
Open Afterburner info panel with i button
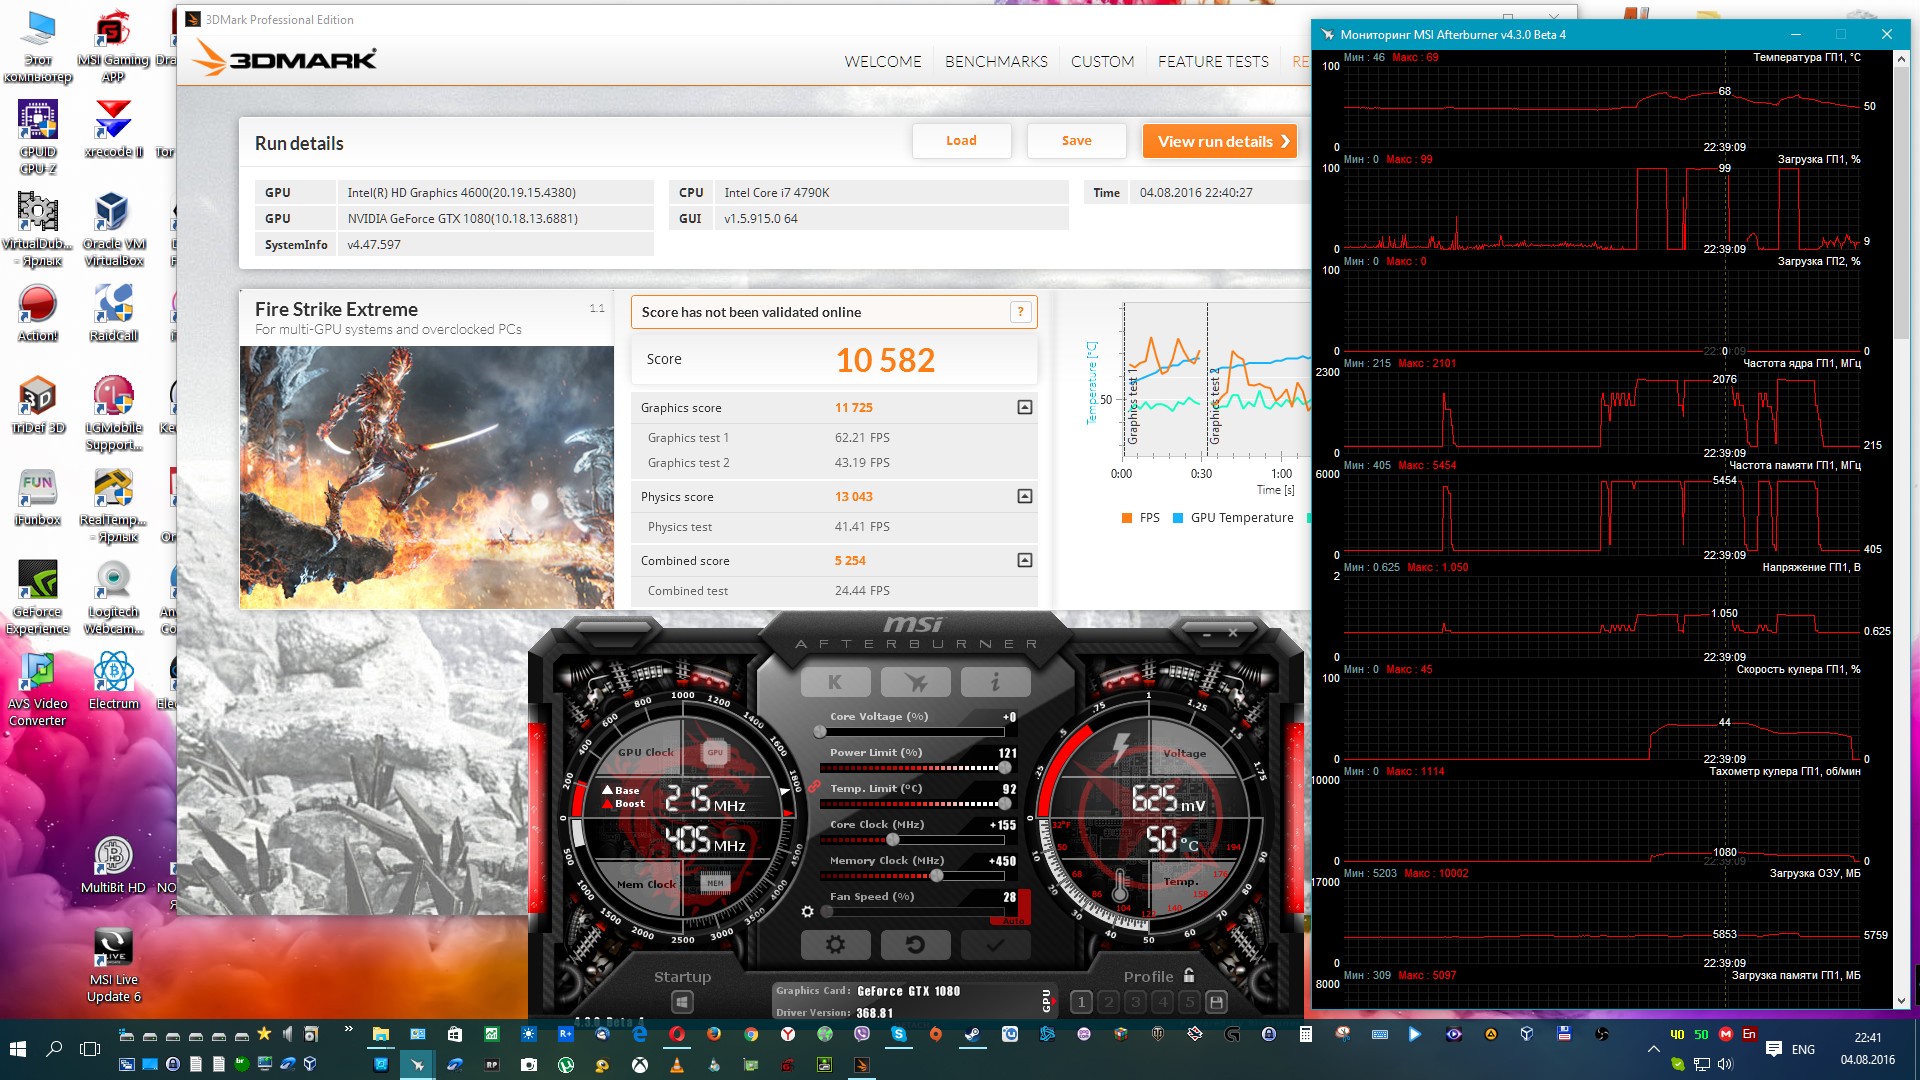tap(995, 682)
